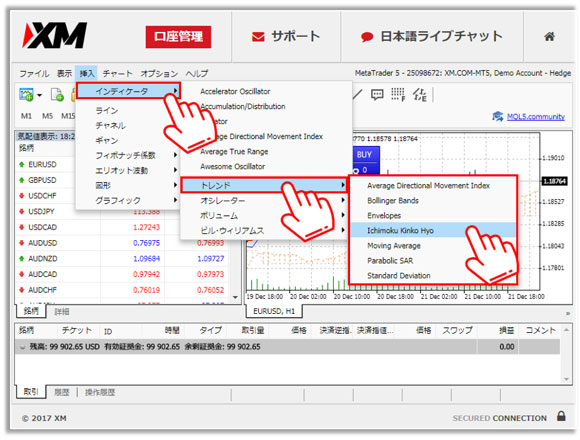Open the EURUSD, H1 chart tab
This screenshot has height=440, width=580.
click(274, 311)
